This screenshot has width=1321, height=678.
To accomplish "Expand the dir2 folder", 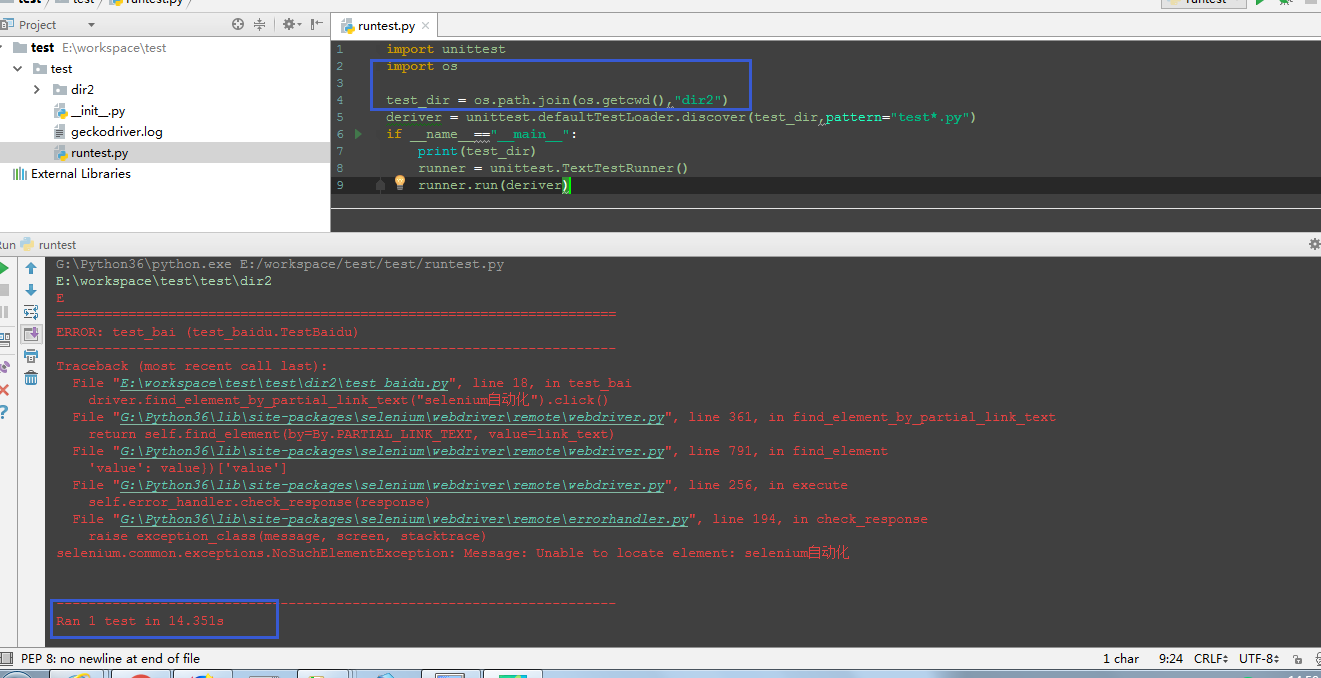I will [37, 90].
